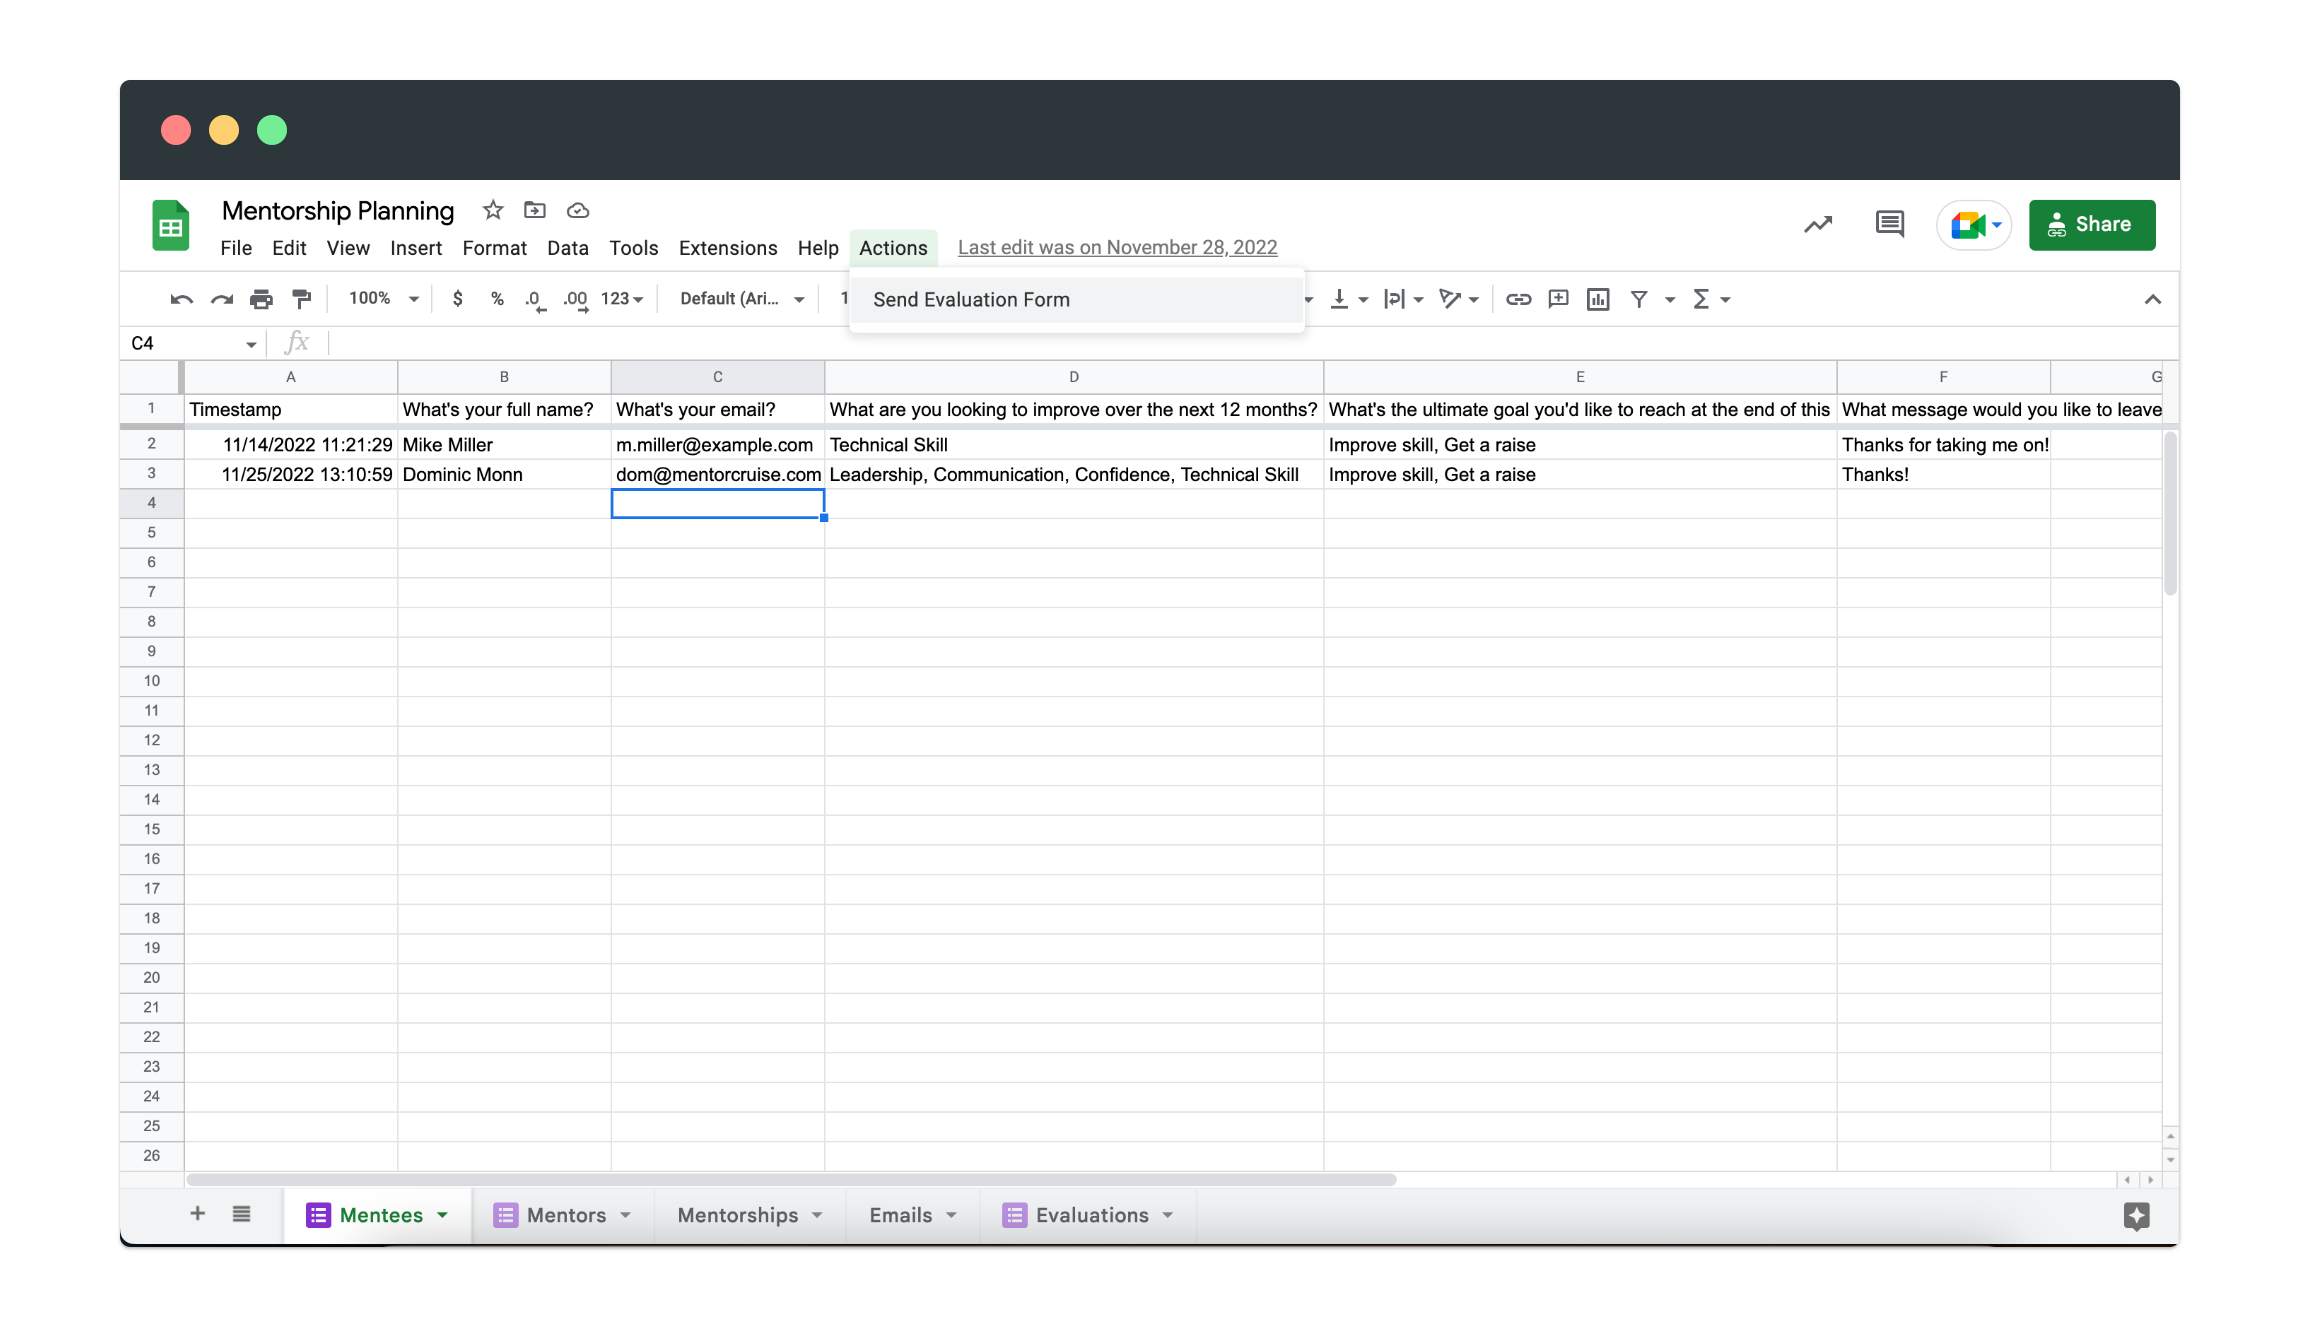Click the cell C4 input field
This screenshot has width=2300, height=1327.
[717, 502]
